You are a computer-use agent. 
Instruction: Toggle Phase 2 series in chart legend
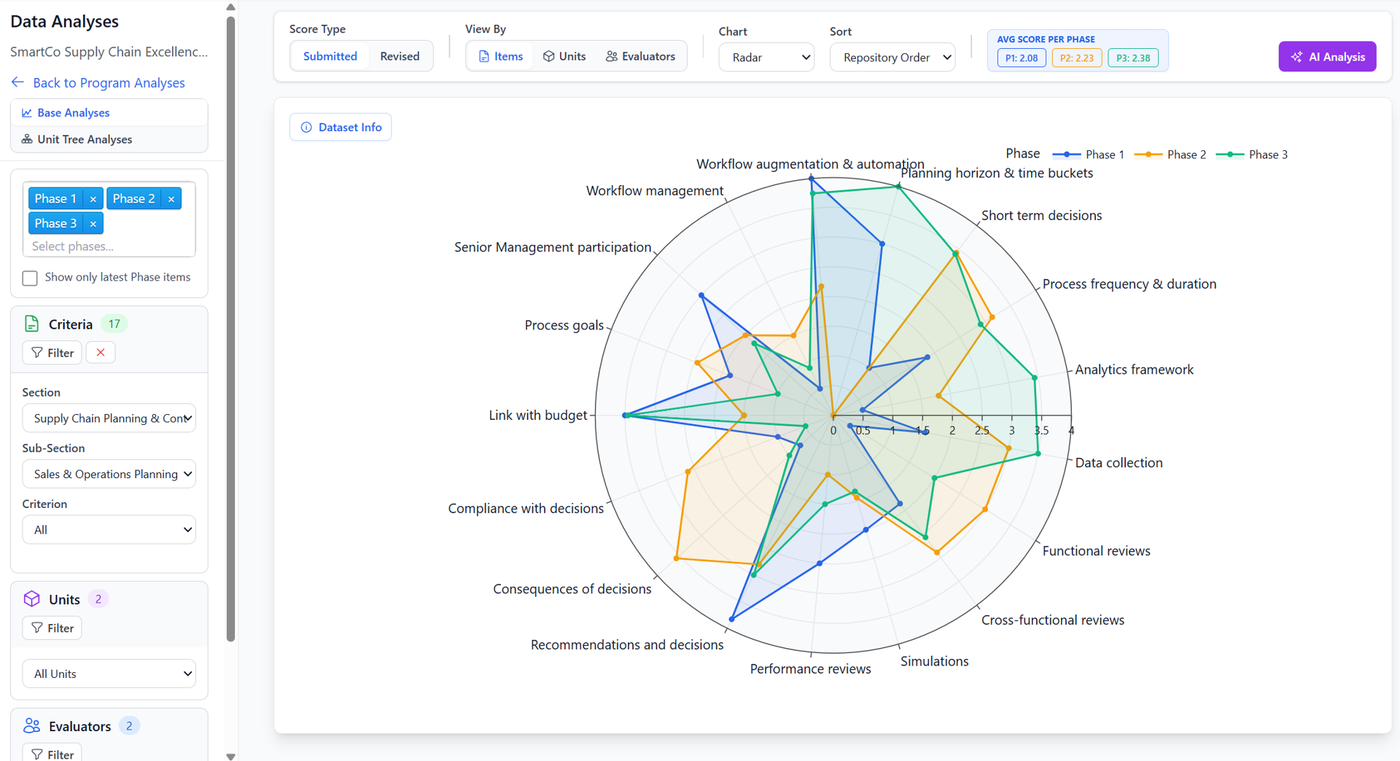[1168, 154]
